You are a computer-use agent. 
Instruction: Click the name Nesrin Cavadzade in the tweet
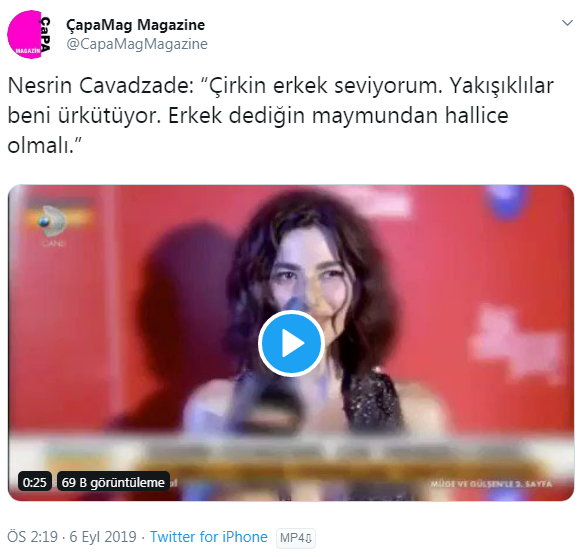(x=99, y=86)
